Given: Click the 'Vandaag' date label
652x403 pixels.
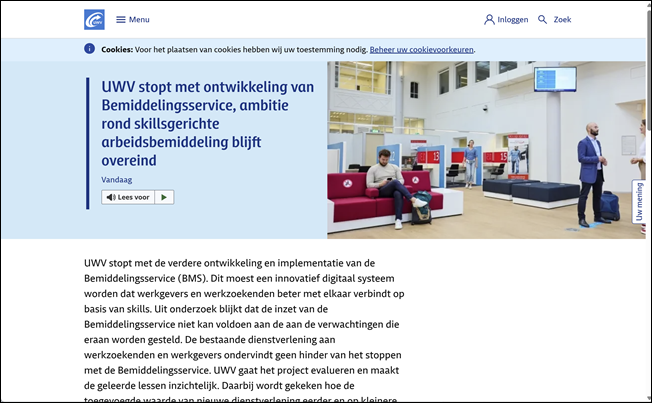Looking at the screenshot, I should click(x=117, y=180).
